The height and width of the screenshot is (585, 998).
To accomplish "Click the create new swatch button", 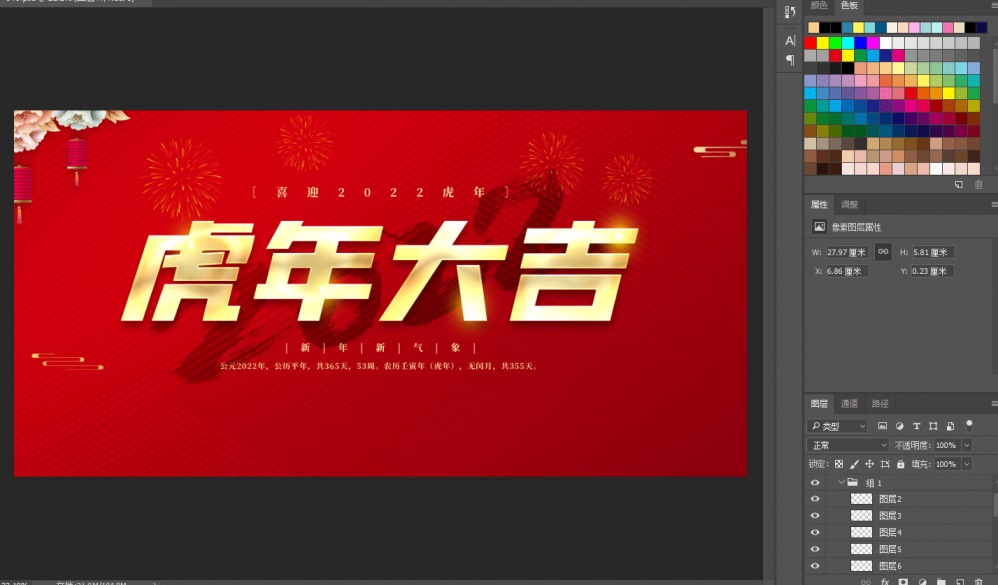I will [957, 184].
